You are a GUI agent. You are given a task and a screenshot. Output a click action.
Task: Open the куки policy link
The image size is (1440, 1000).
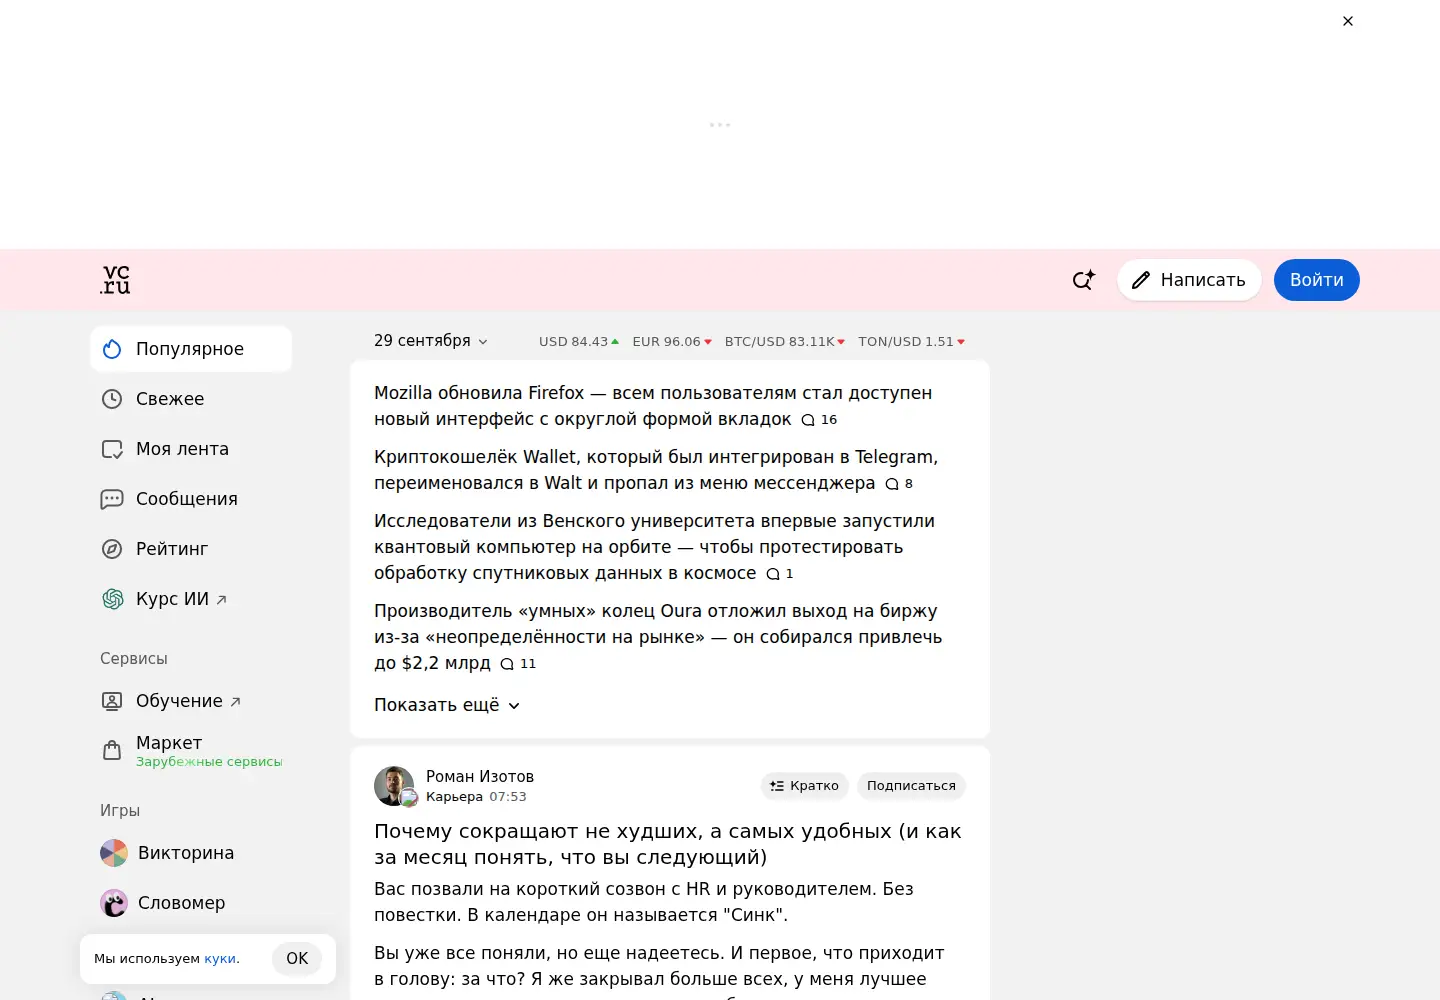coord(220,959)
